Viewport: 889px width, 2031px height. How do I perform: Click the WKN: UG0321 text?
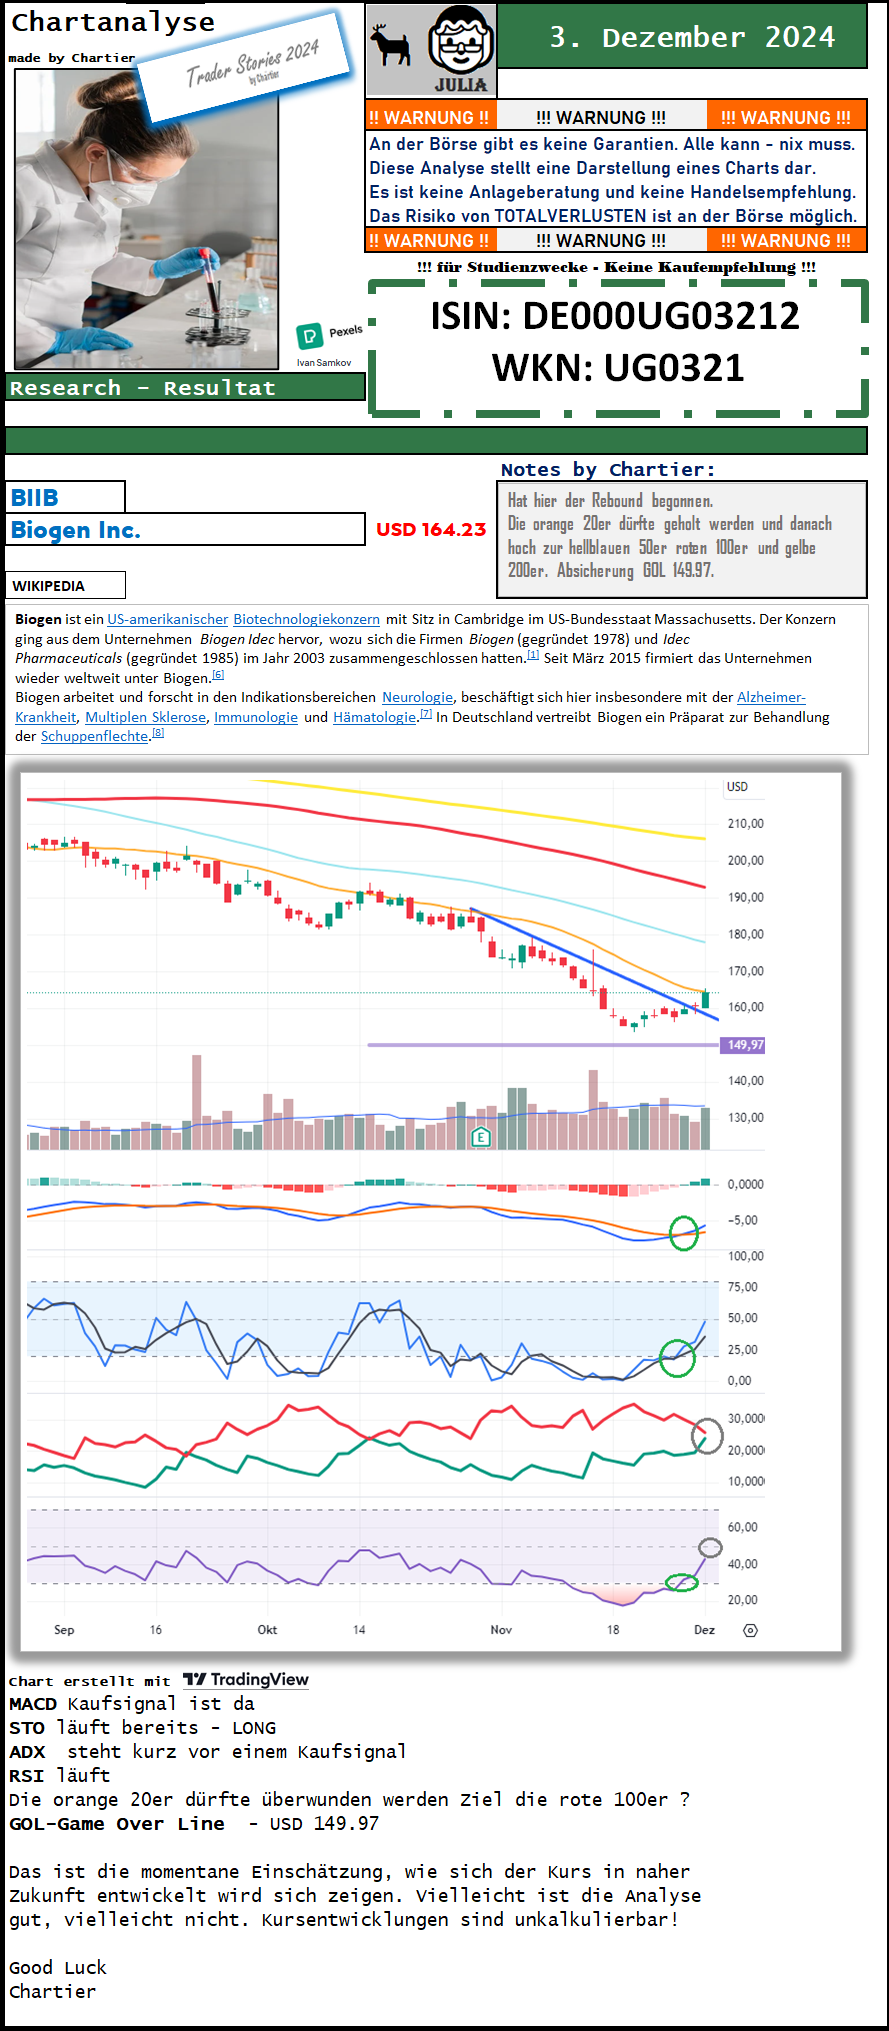[x=618, y=368]
